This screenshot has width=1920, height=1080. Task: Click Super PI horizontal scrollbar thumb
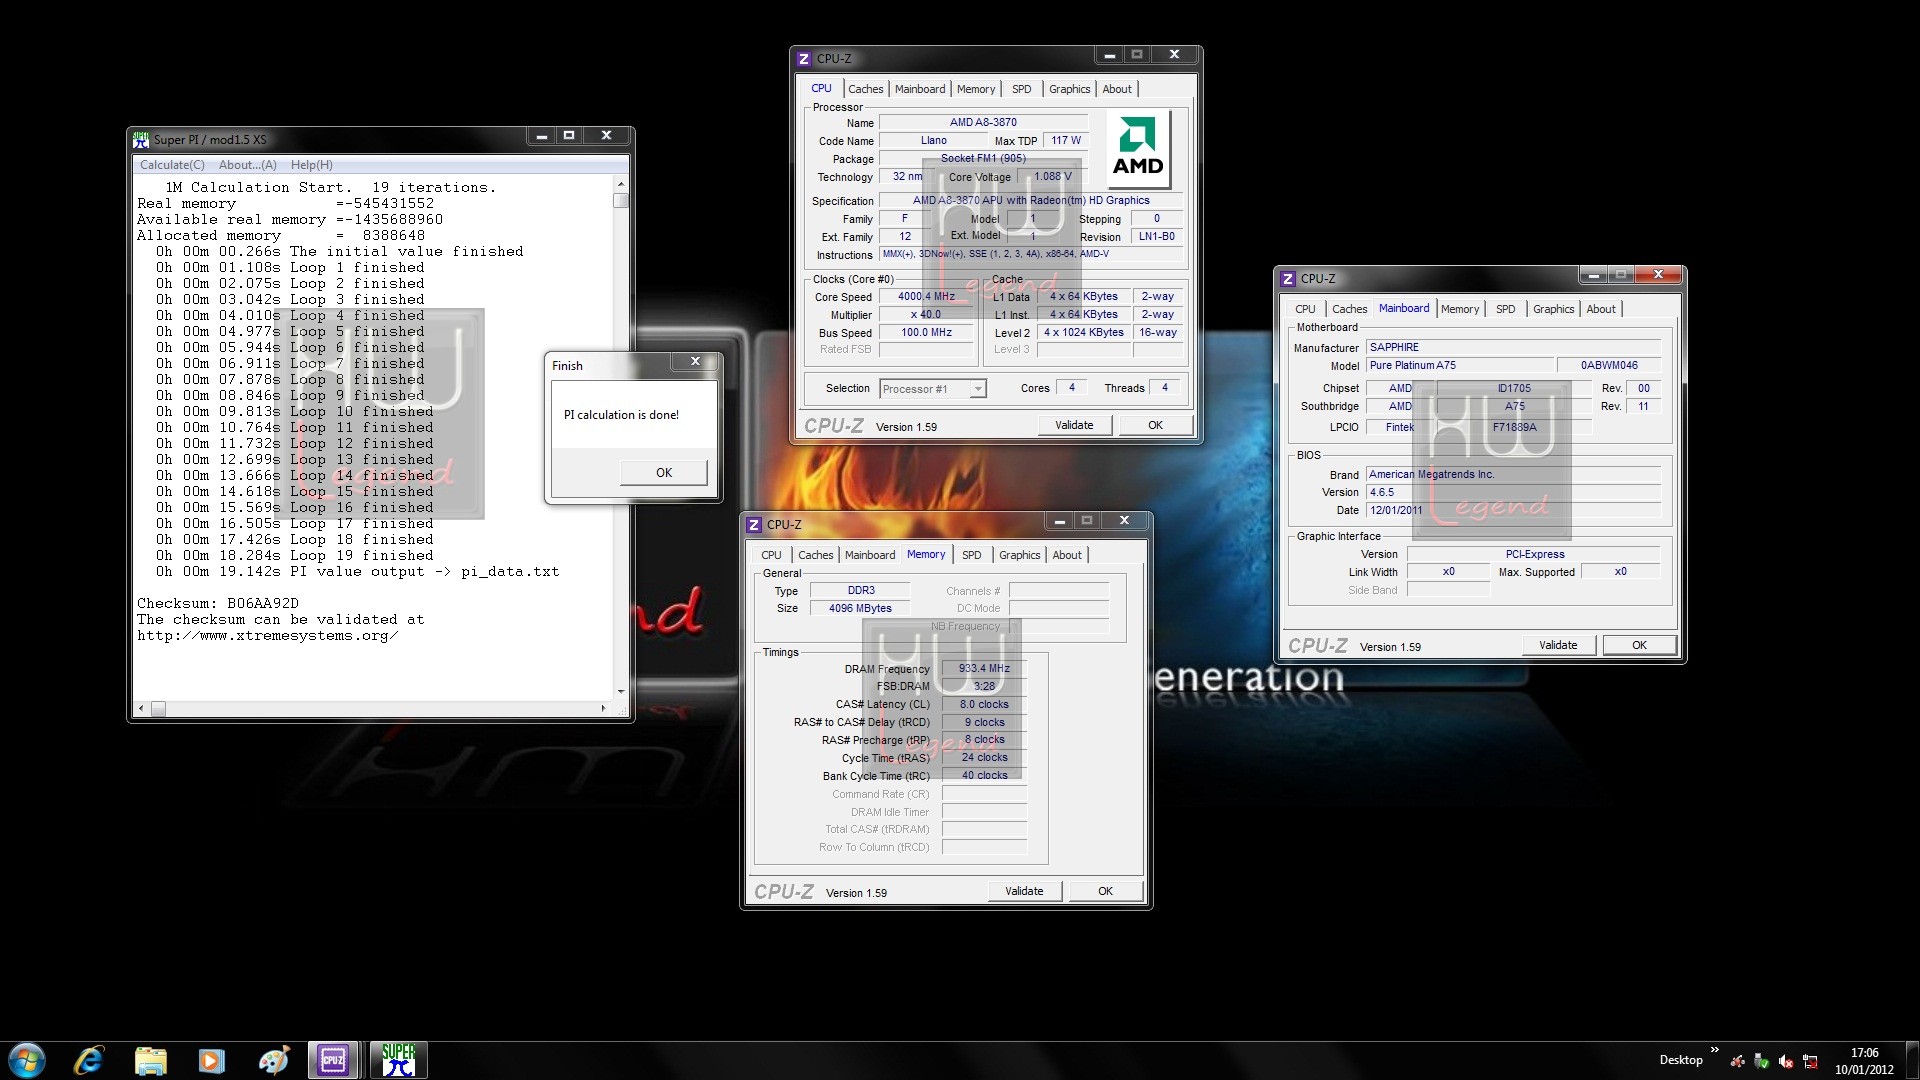(158, 709)
